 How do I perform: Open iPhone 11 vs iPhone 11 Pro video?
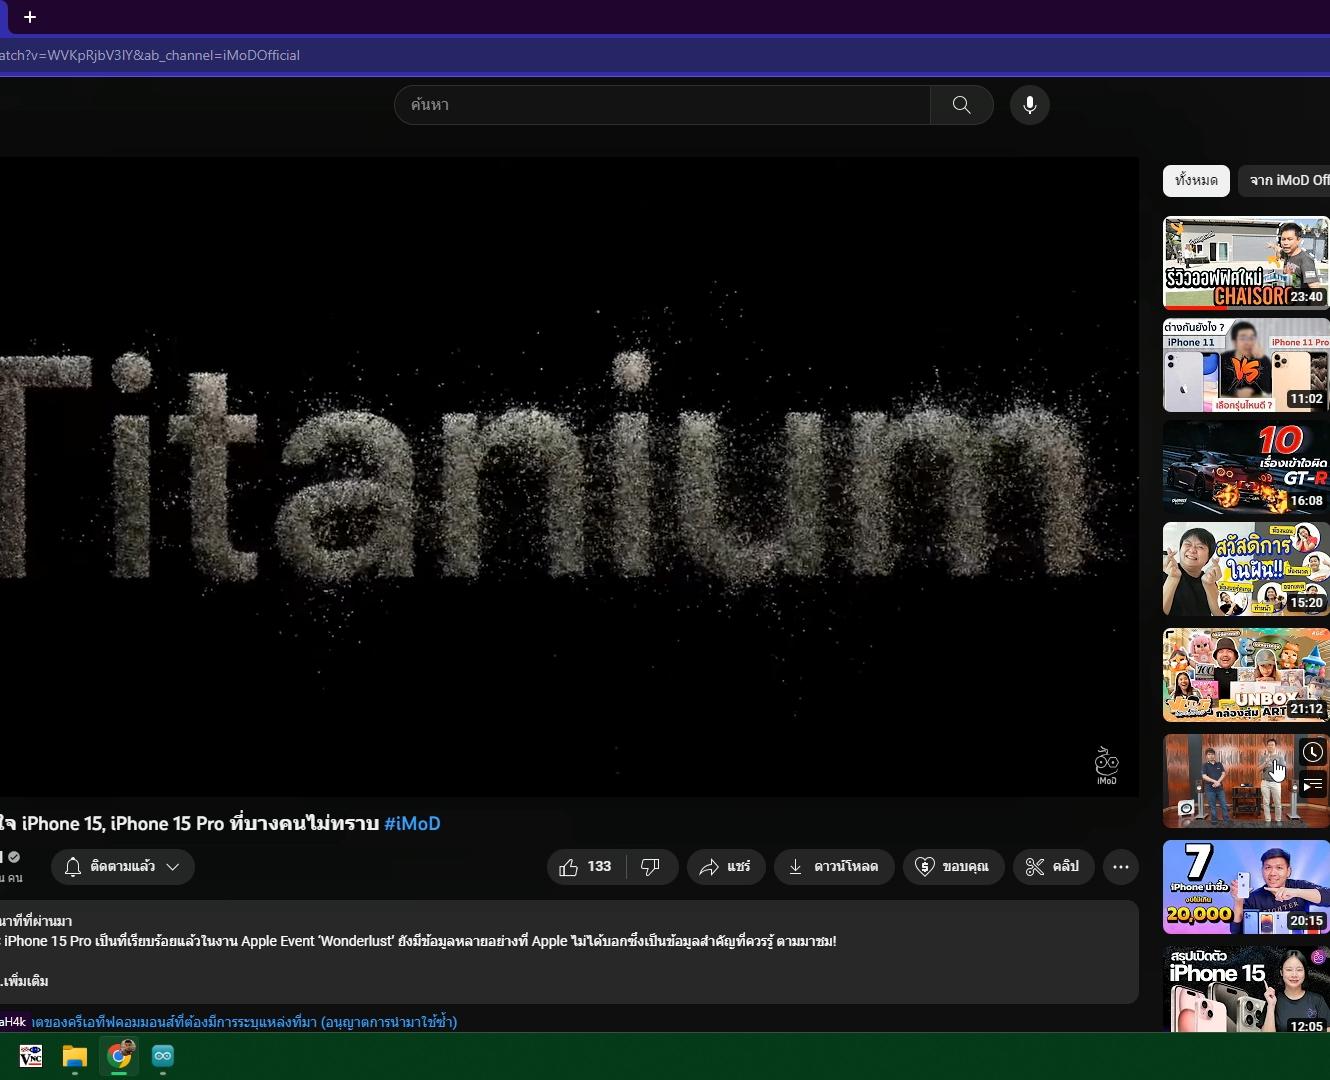(x=1246, y=365)
